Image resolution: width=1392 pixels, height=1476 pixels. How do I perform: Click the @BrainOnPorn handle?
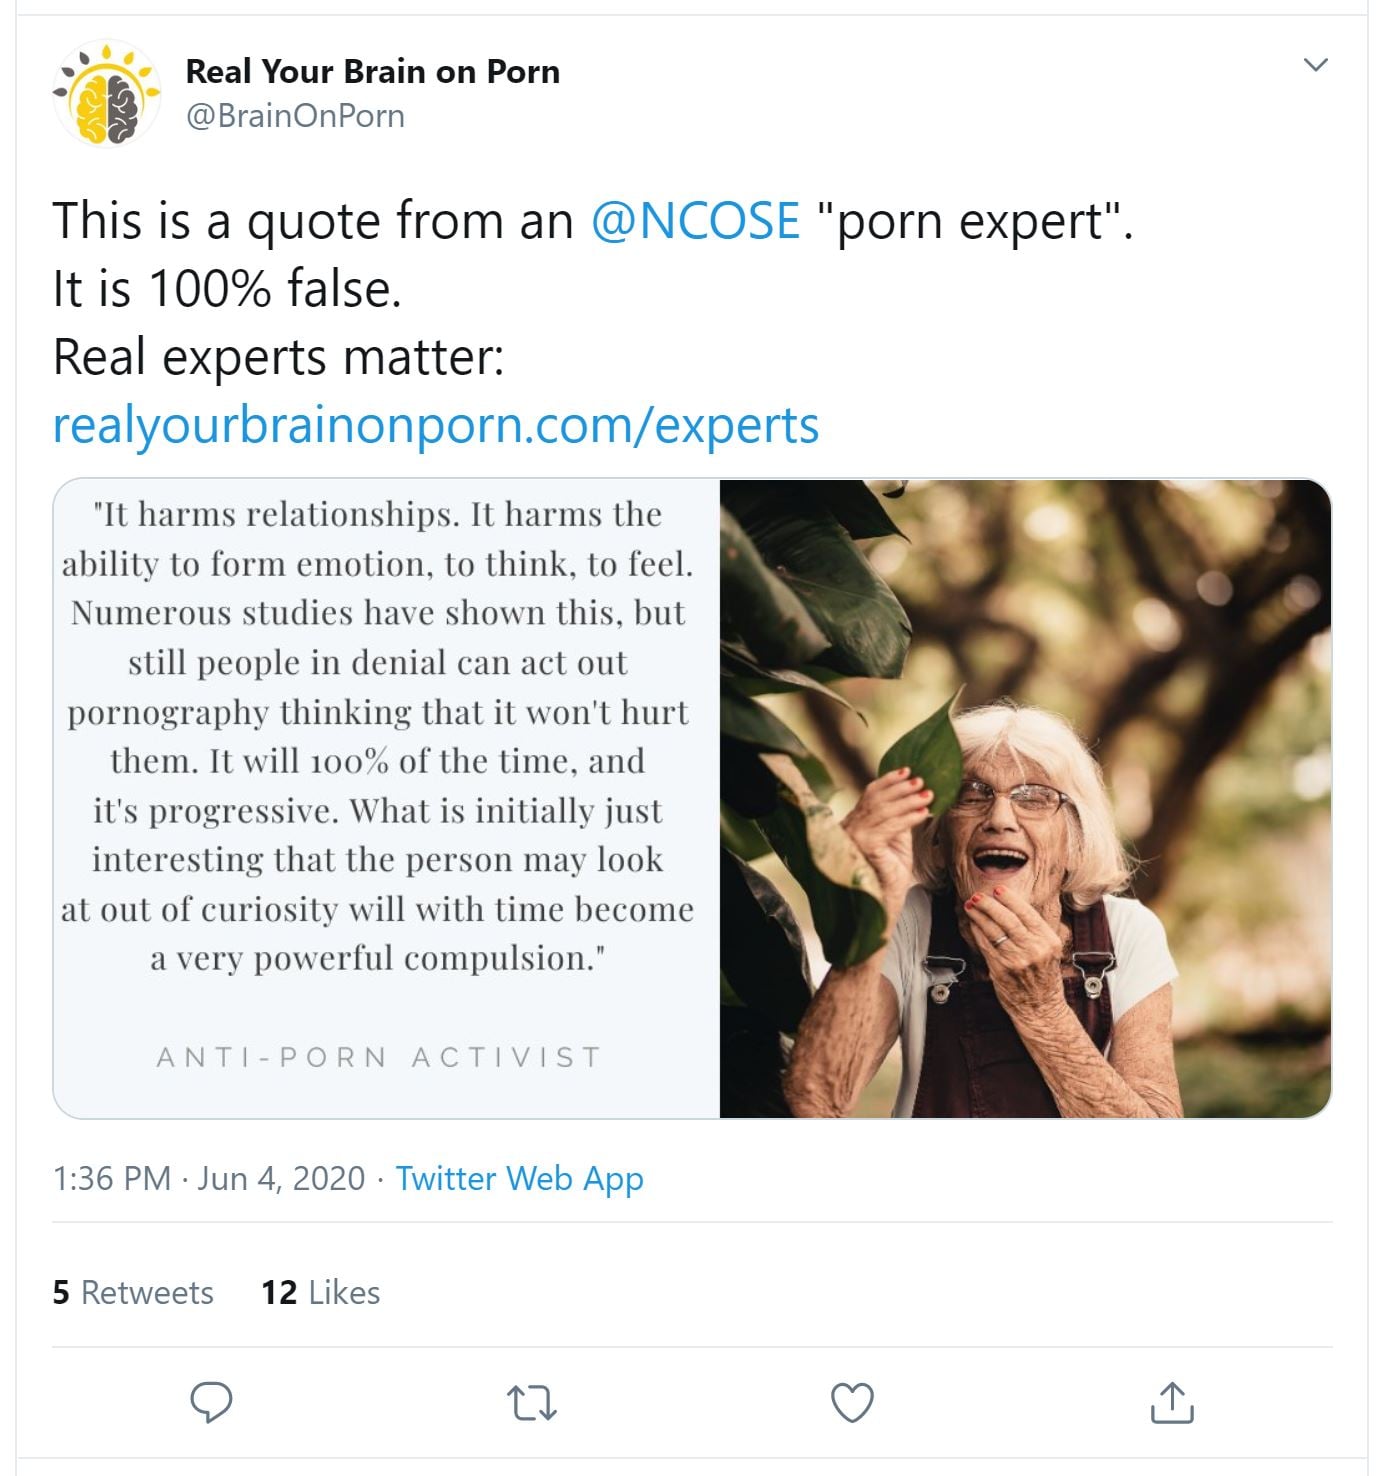point(295,116)
